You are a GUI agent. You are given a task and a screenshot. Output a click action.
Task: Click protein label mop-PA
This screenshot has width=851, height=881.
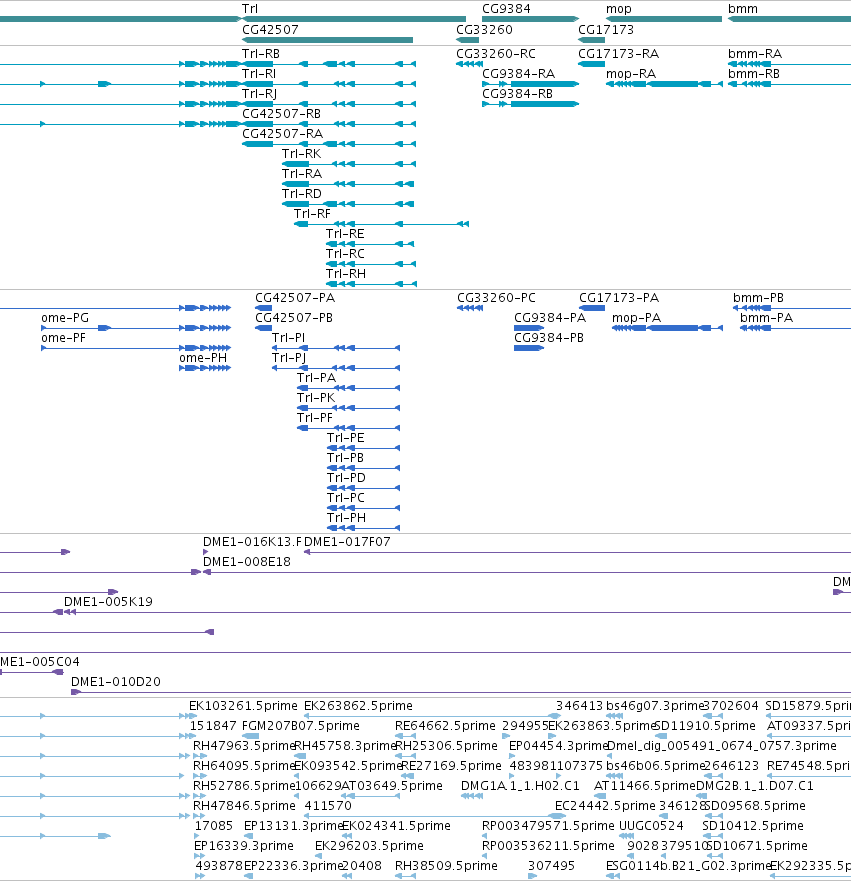point(636,318)
